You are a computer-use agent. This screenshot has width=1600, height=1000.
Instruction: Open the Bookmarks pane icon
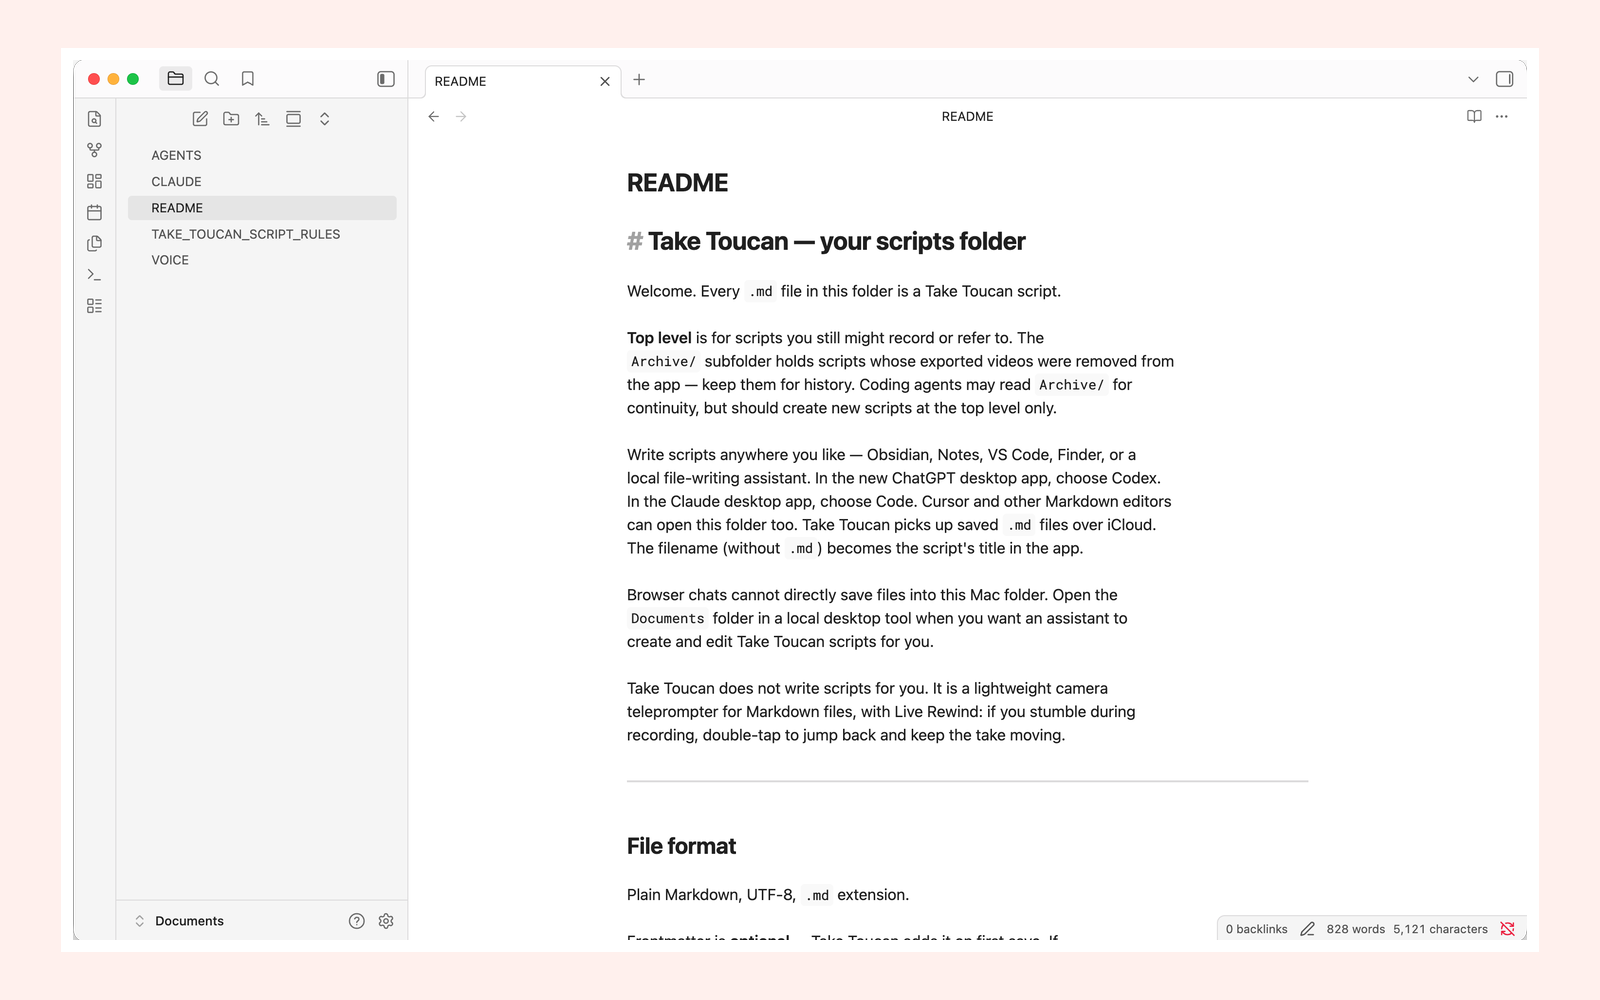[x=248, y=79]
